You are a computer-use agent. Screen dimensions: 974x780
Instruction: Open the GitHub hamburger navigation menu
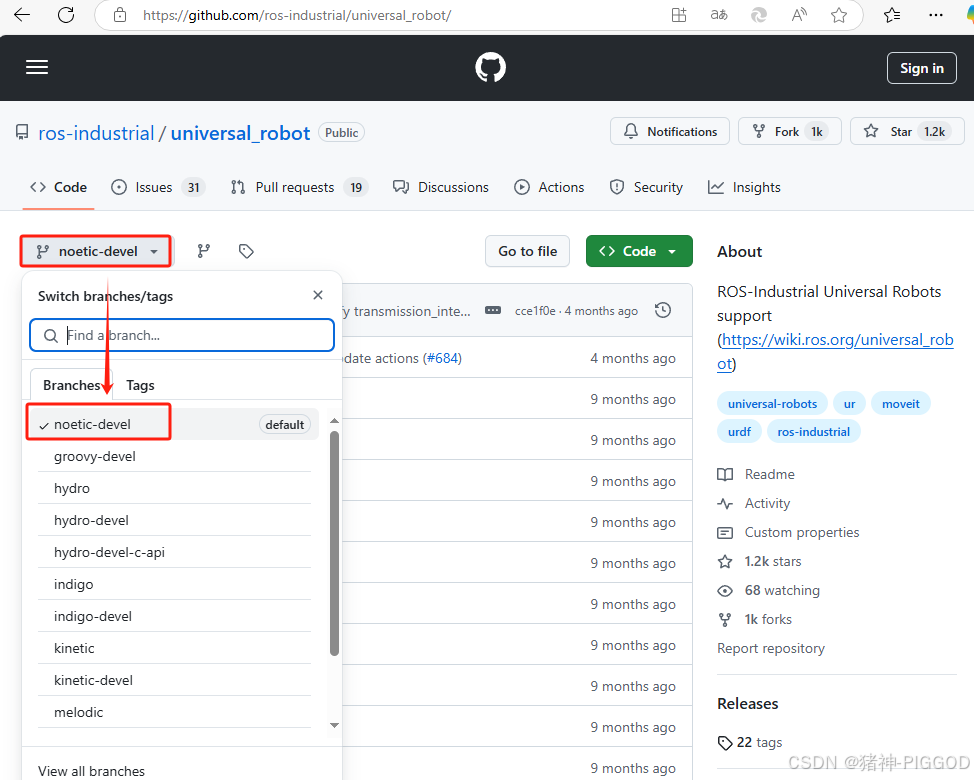tap(37, 67)
